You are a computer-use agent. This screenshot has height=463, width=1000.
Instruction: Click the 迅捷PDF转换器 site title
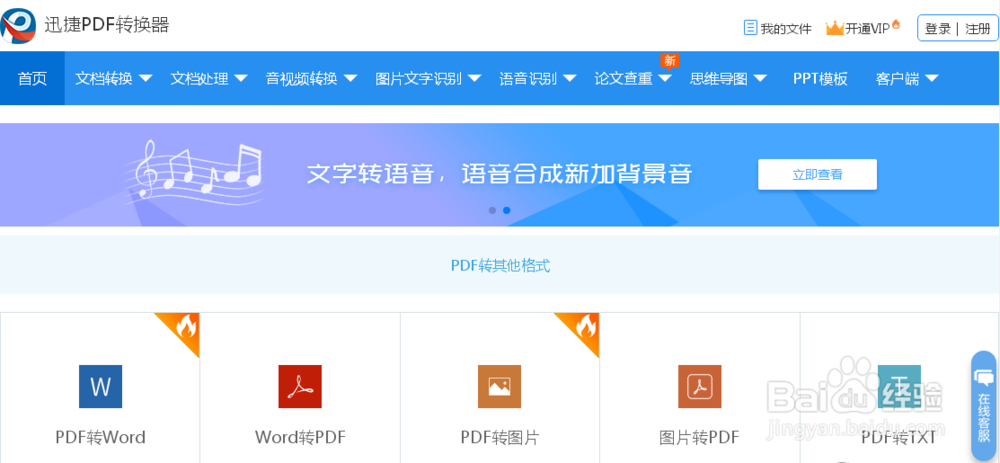tap(107, 24)
